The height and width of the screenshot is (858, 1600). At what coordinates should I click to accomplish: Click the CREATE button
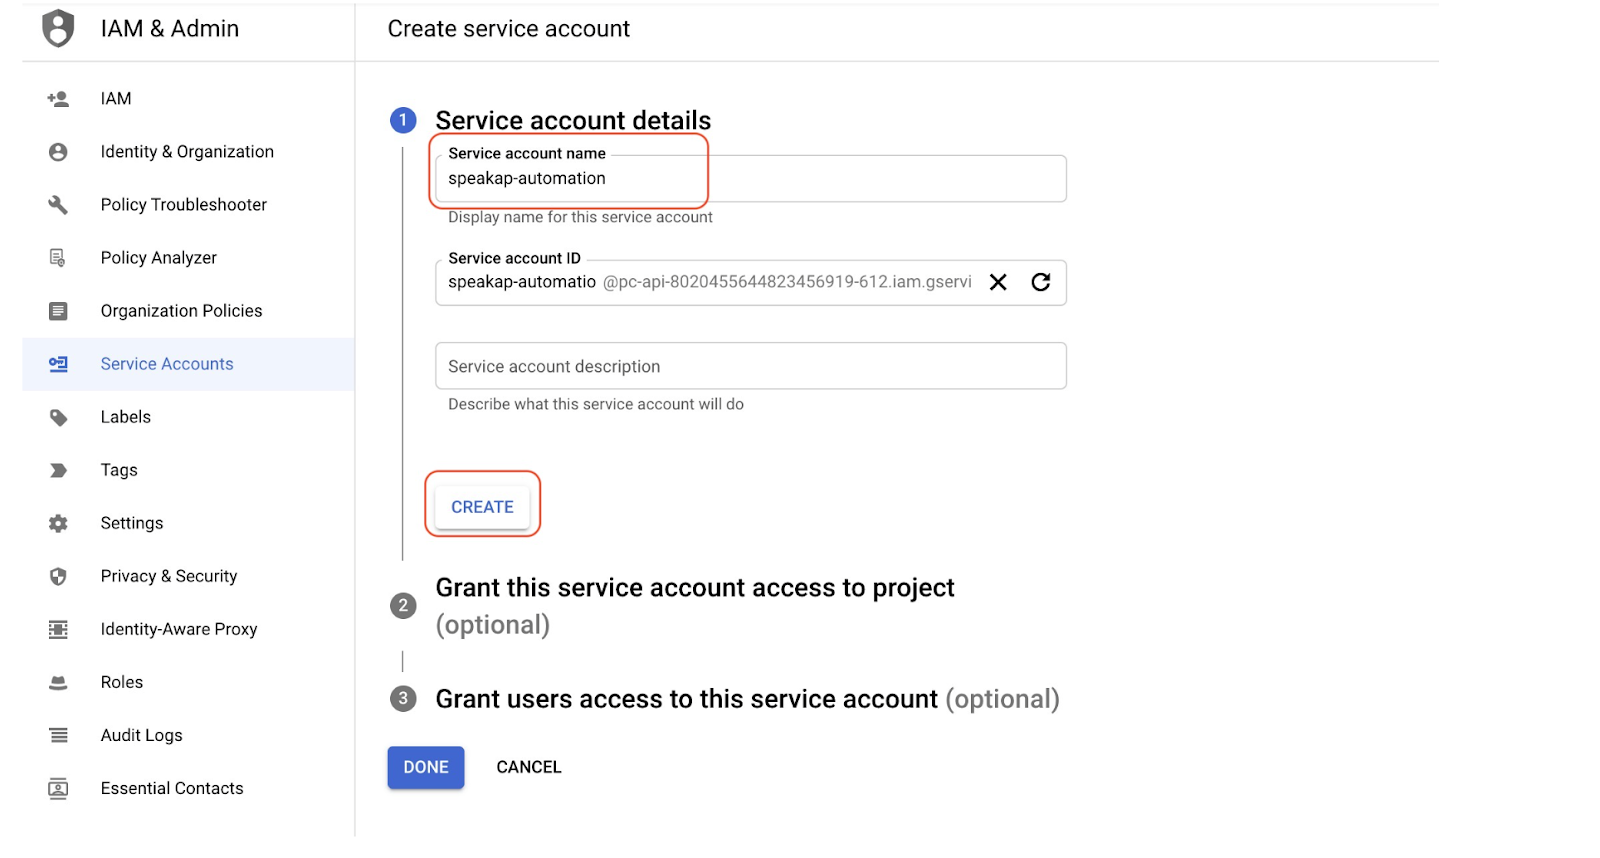coord(482,507)
